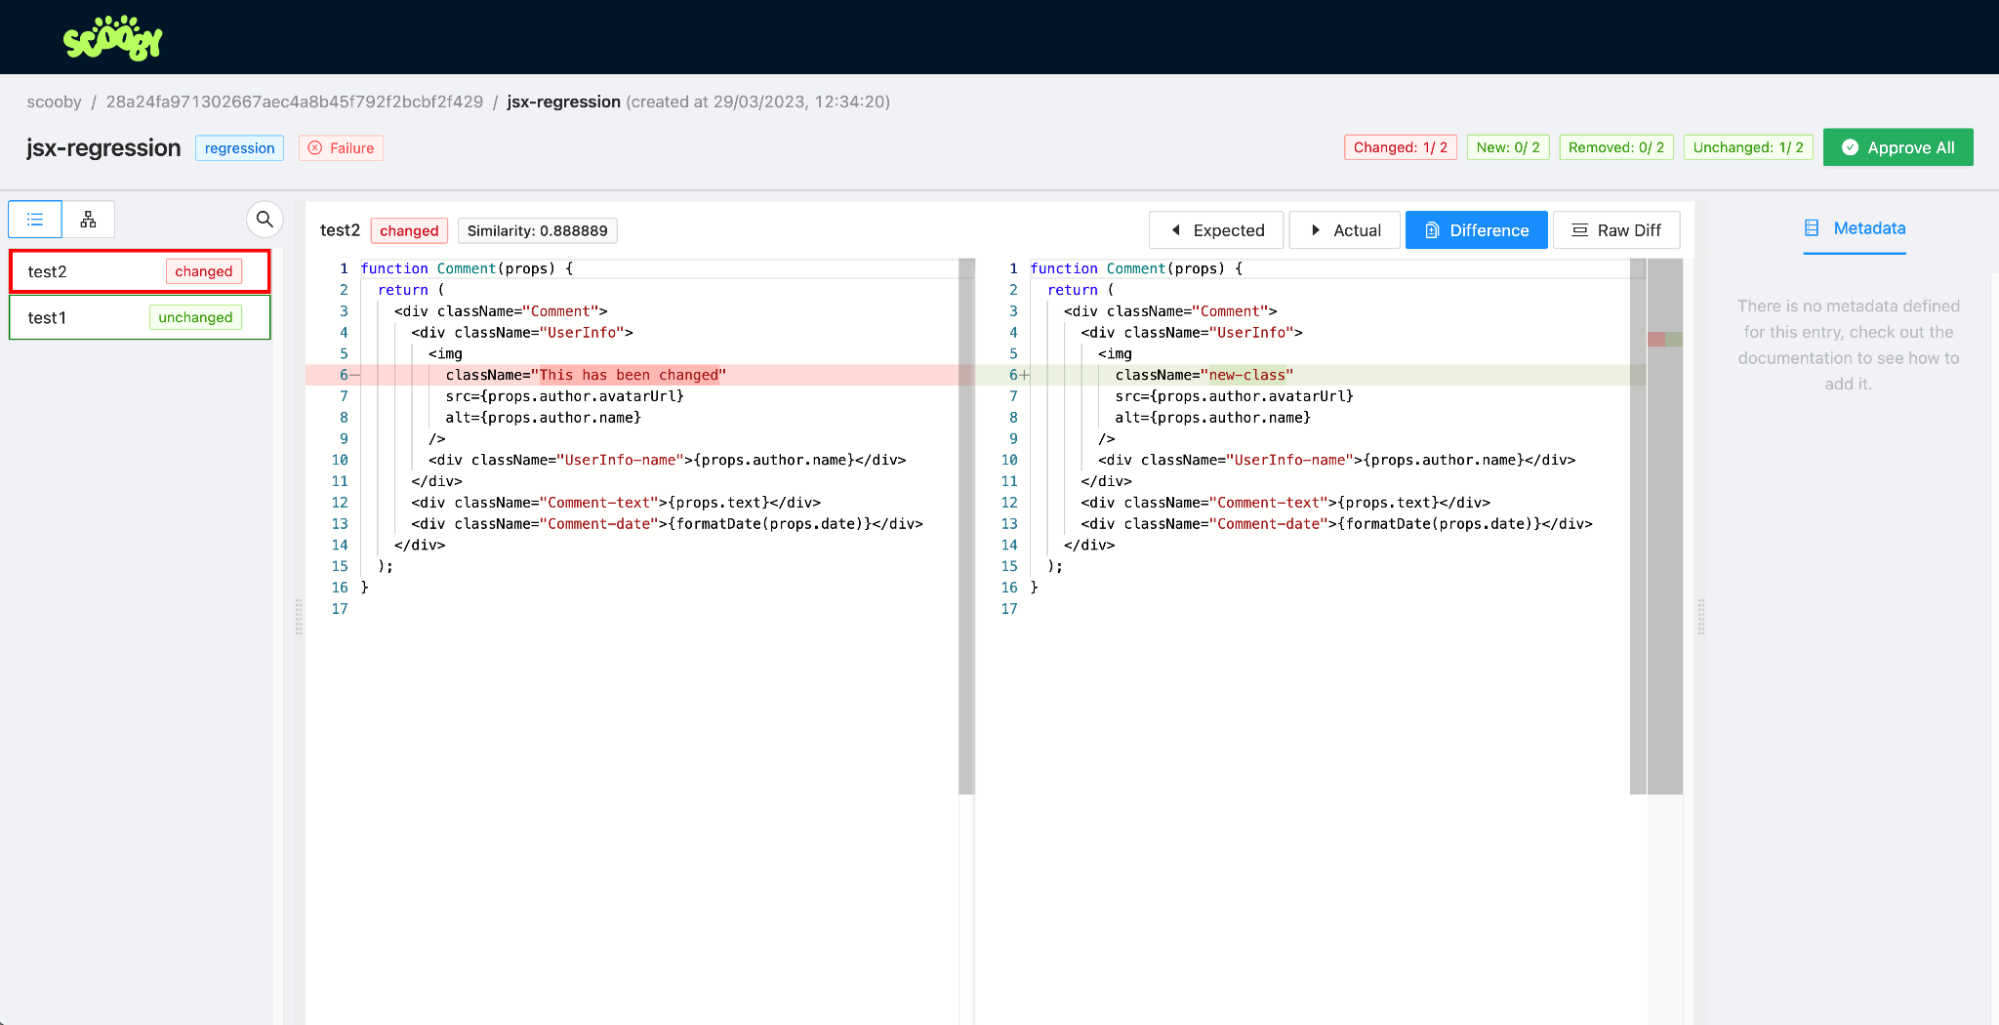Open the search magnifier in sidebar
Image resolution: width=1999 pixels, height=1025 pixels.
[x=264, y=219]
